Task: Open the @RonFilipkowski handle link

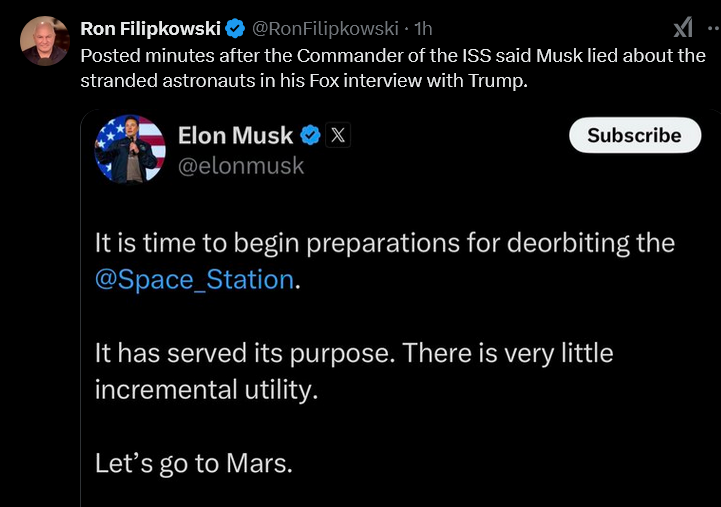Action: (x=325, y=28)
